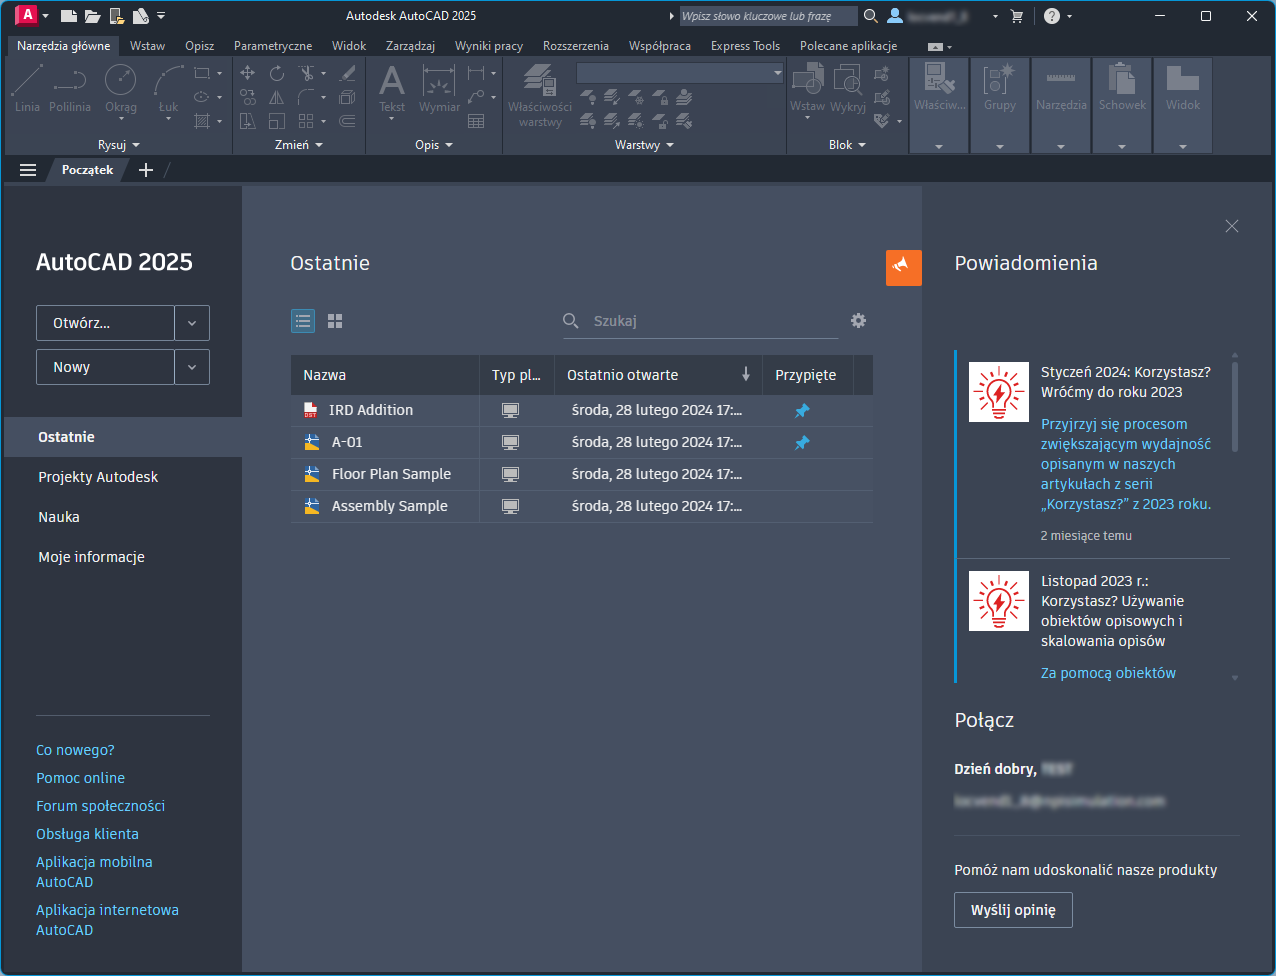Open the AutoCAD application menu logo button
The width and height of the screenshot is (1276, 976).
point(27,15)
